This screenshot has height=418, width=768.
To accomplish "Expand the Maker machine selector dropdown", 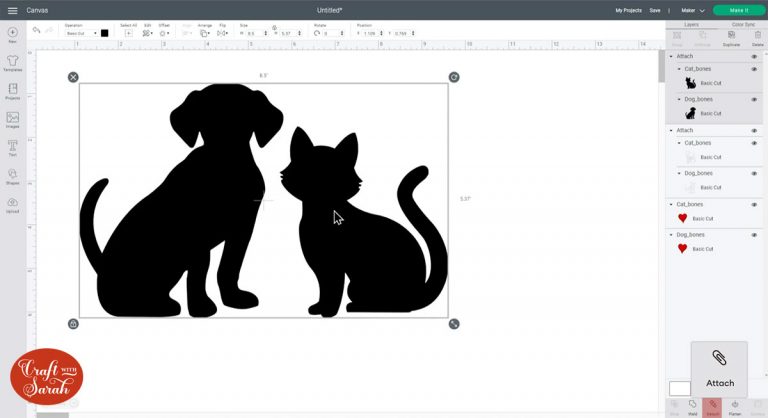I will (694, 10).
